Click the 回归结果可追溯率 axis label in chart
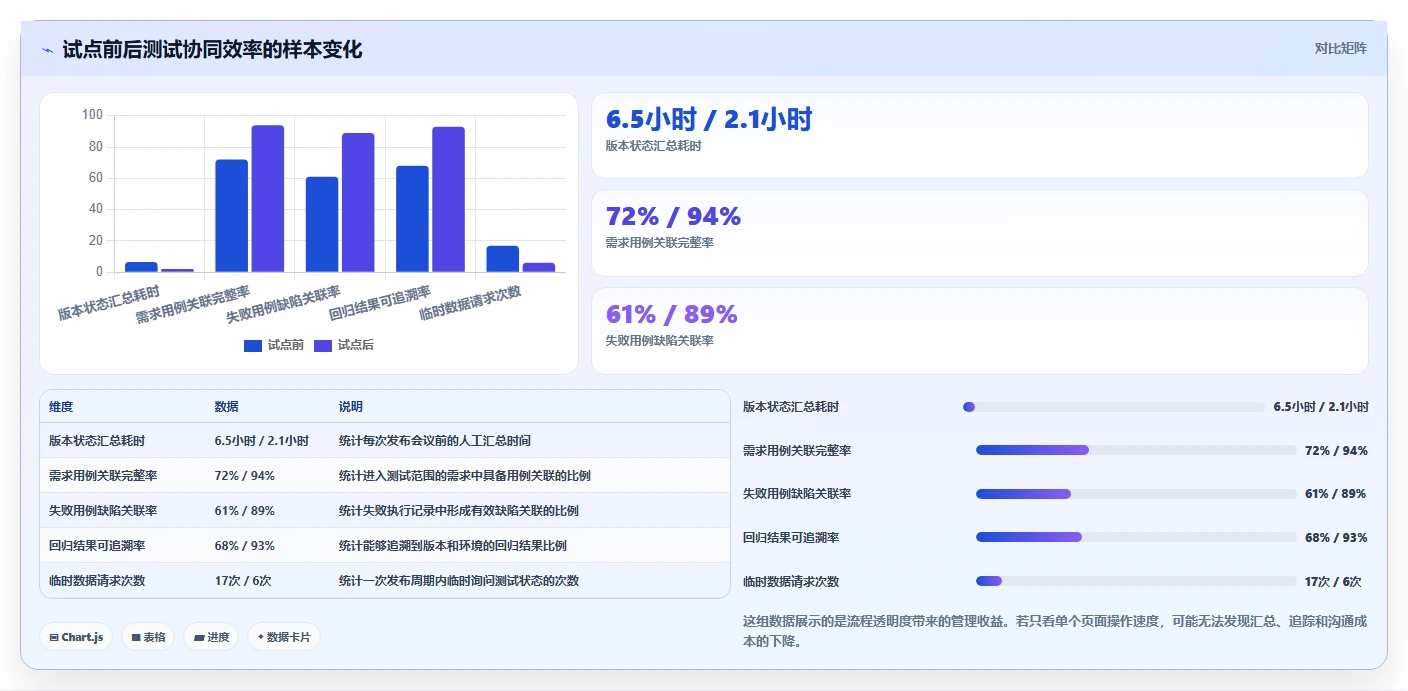Screen dimensions: 1408x691 (x=380, y=303)
